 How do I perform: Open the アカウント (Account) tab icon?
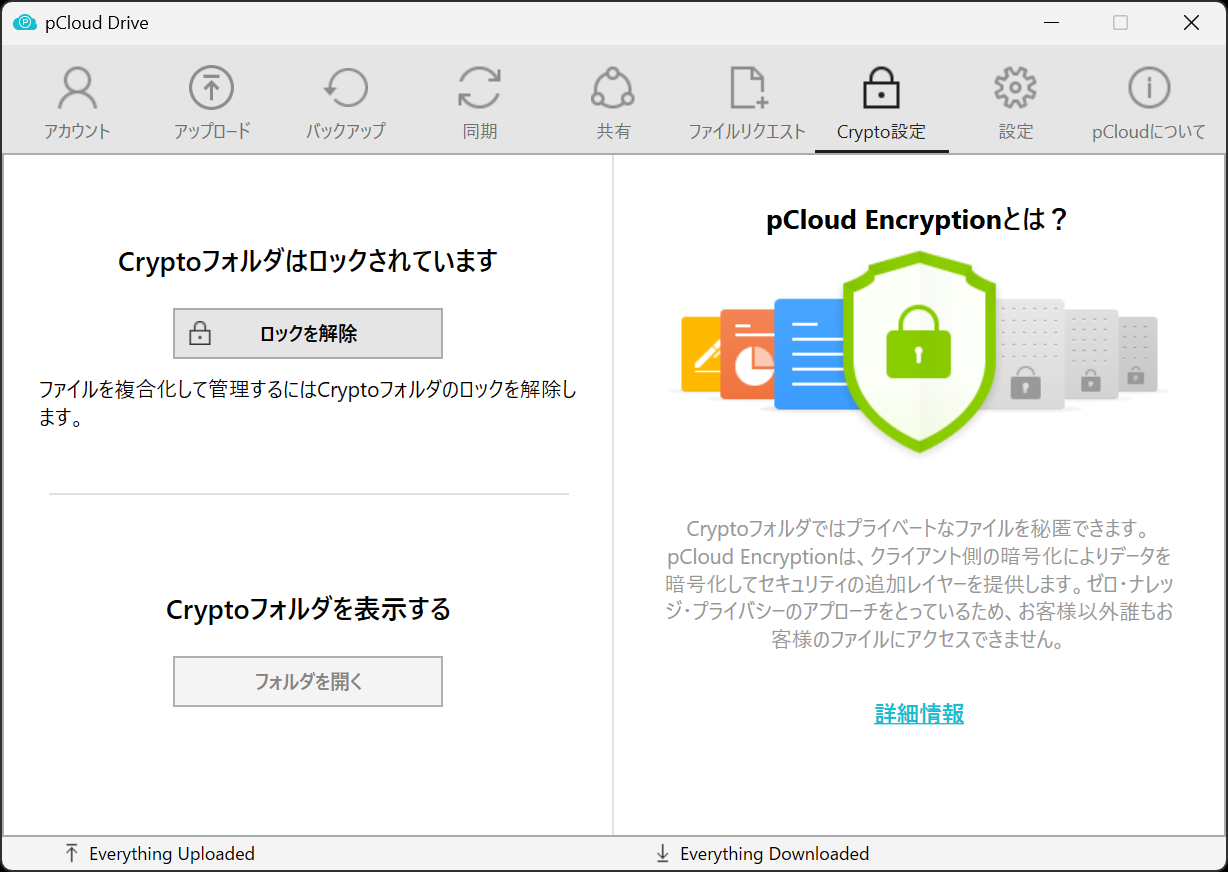[77, 89]
